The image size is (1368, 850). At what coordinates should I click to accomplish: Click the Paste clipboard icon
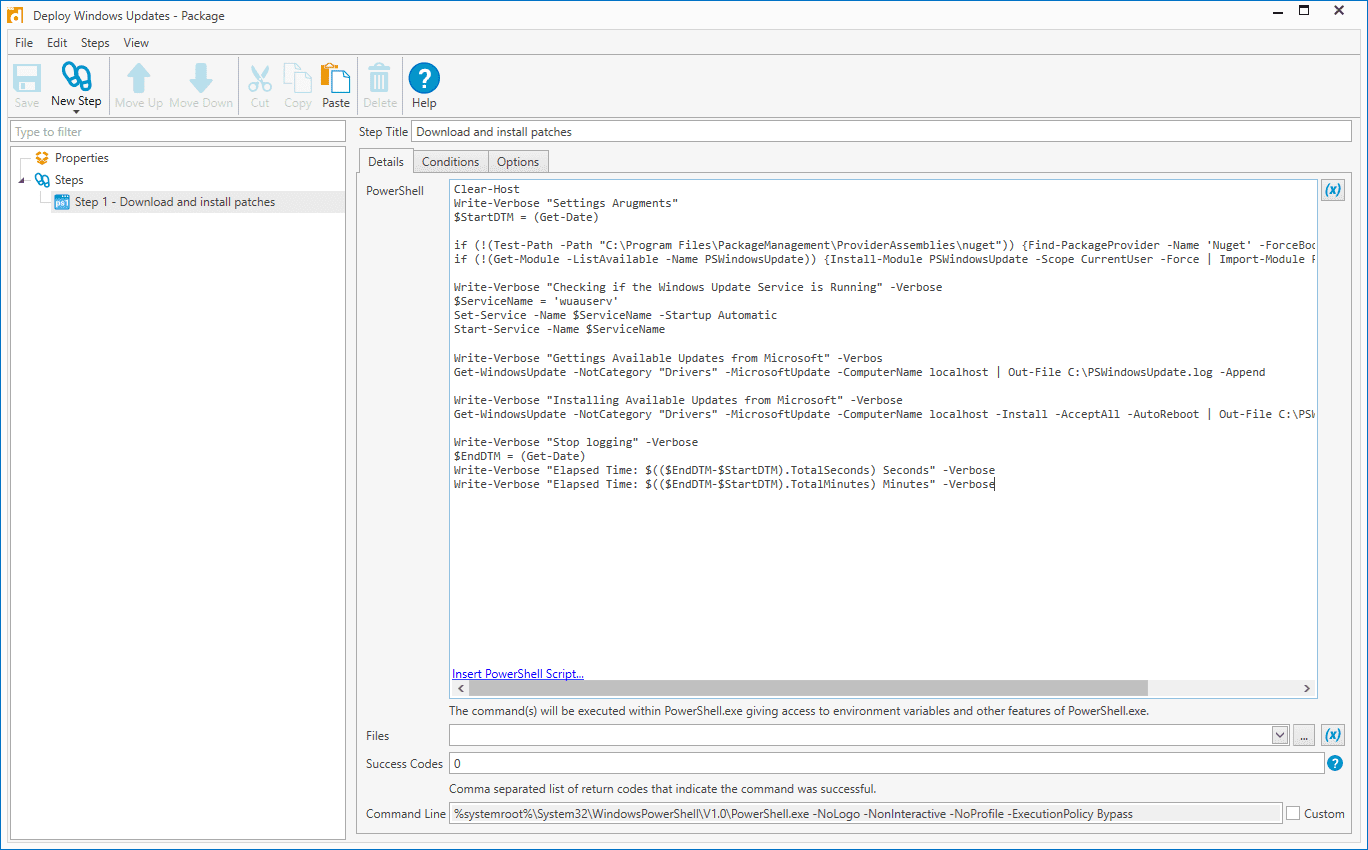(x=336, y=79)
